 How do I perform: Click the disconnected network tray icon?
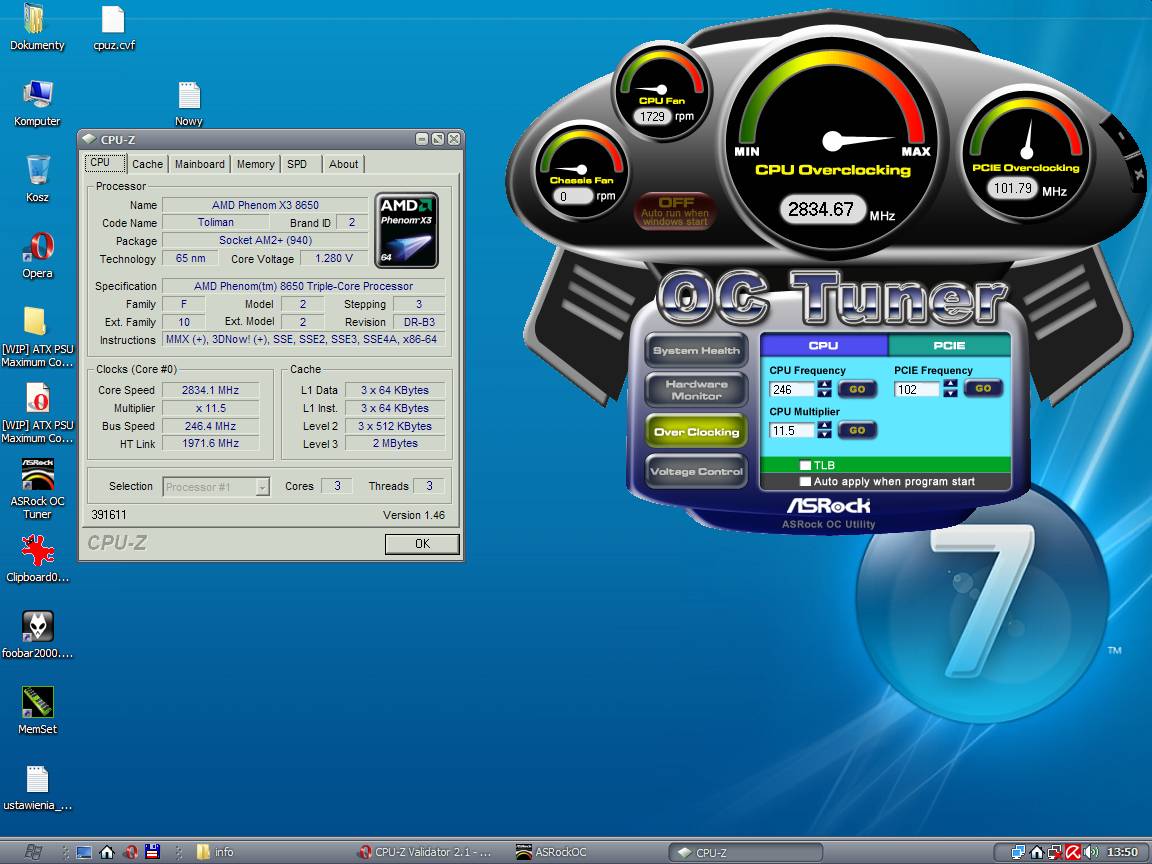[x=1055, y=852]
